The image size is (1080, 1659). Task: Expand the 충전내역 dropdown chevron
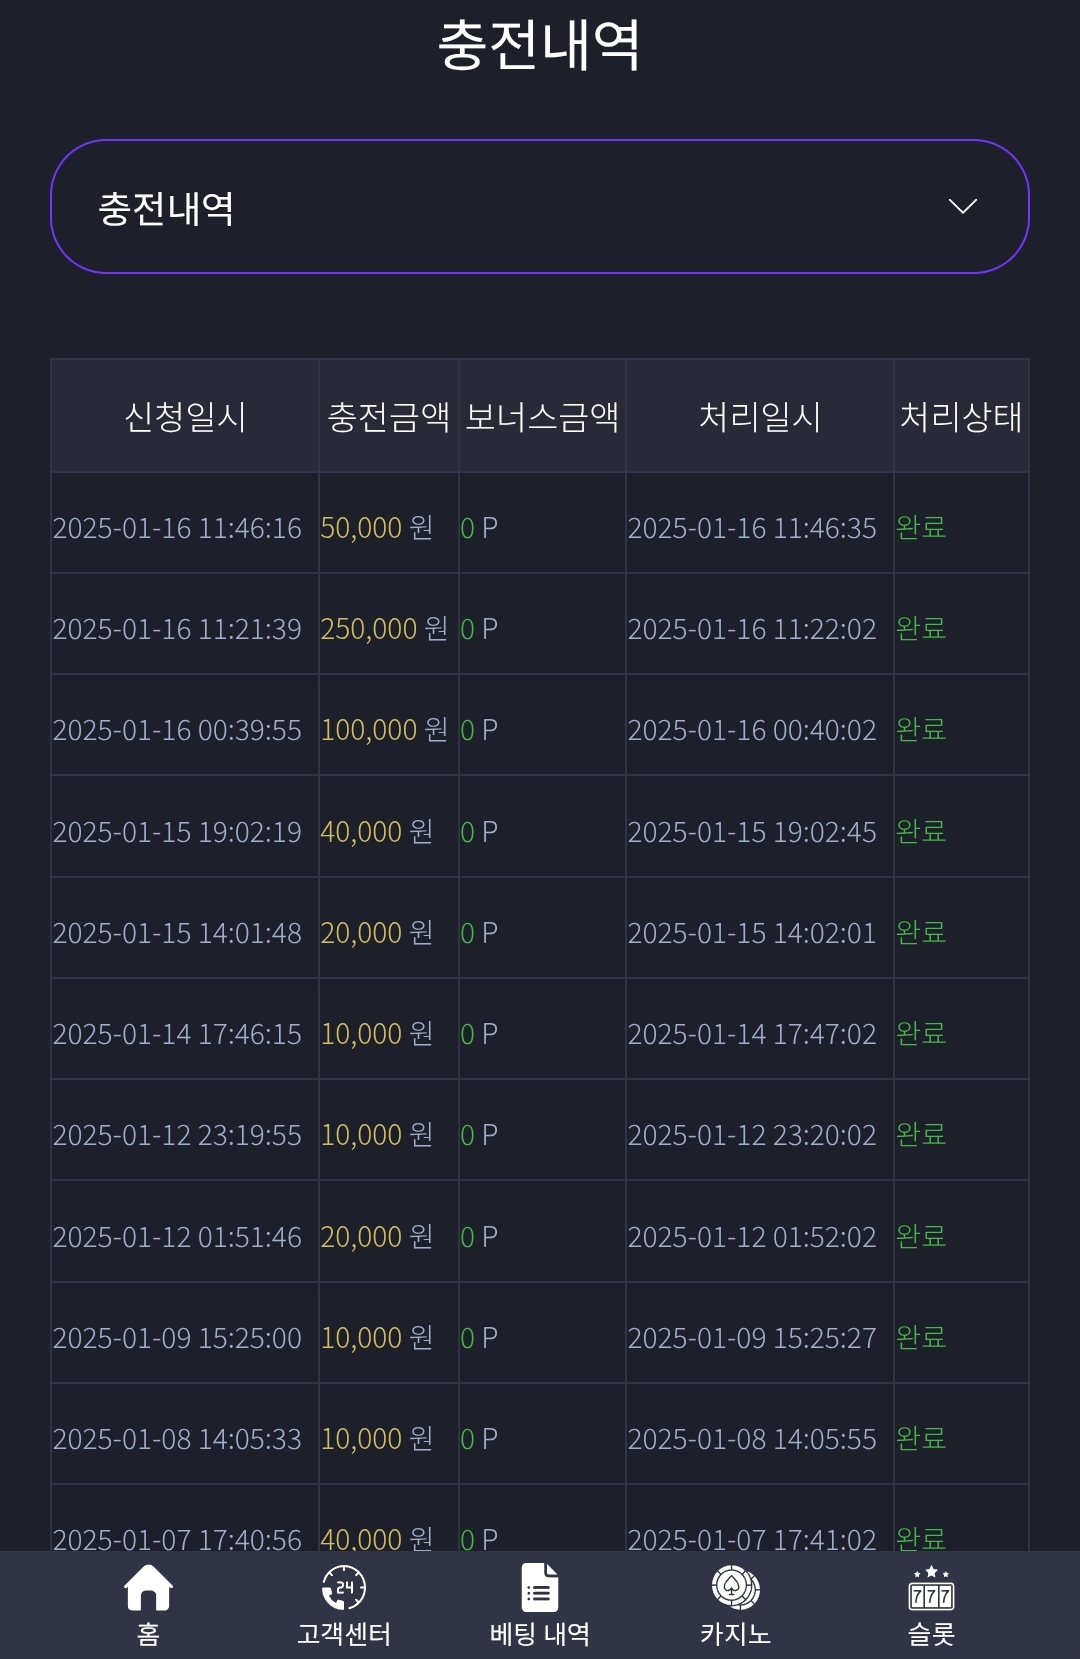pyautogui.click(x=962, y=206)
